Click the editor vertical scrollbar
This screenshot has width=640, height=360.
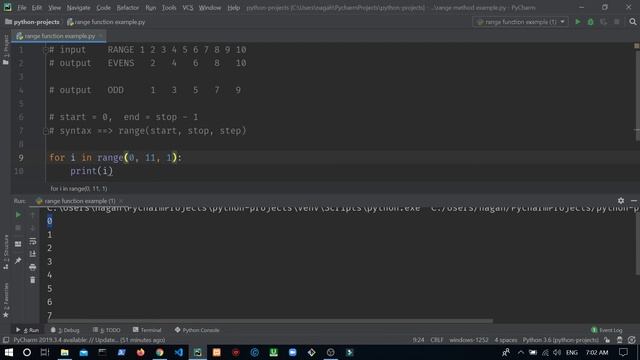pyautogui.click(x=637, y=96)
